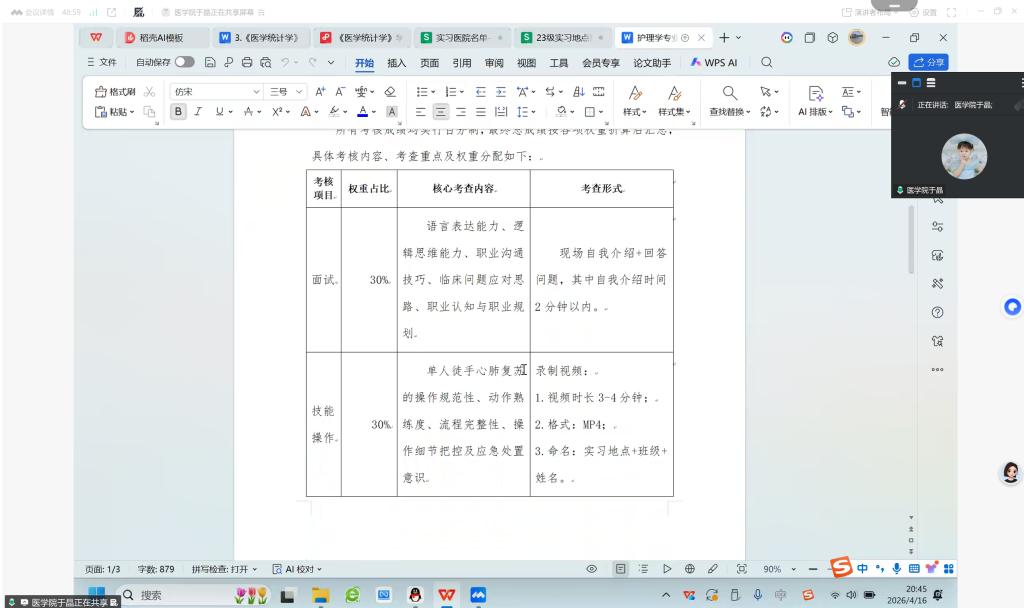Click the clear formatting eraser icon
1024x608 pixels.
[390, 91]
